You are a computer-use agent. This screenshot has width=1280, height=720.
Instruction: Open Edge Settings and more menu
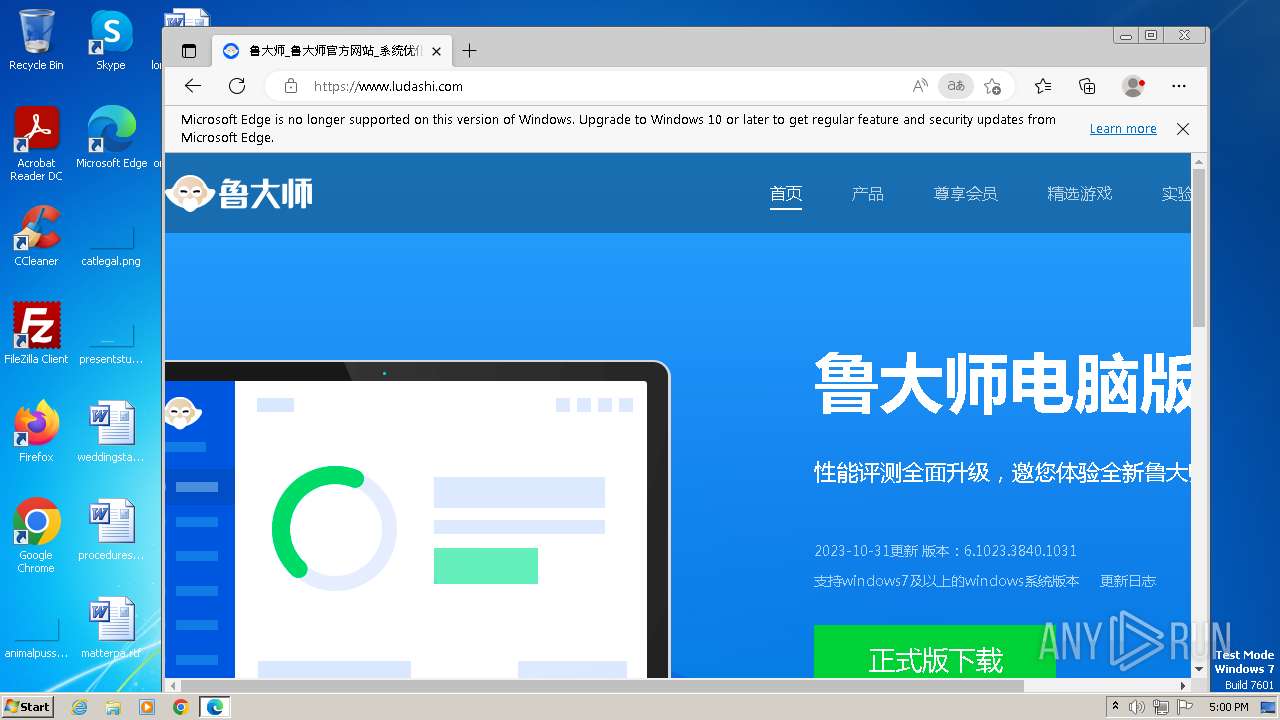click(1179, 86)
